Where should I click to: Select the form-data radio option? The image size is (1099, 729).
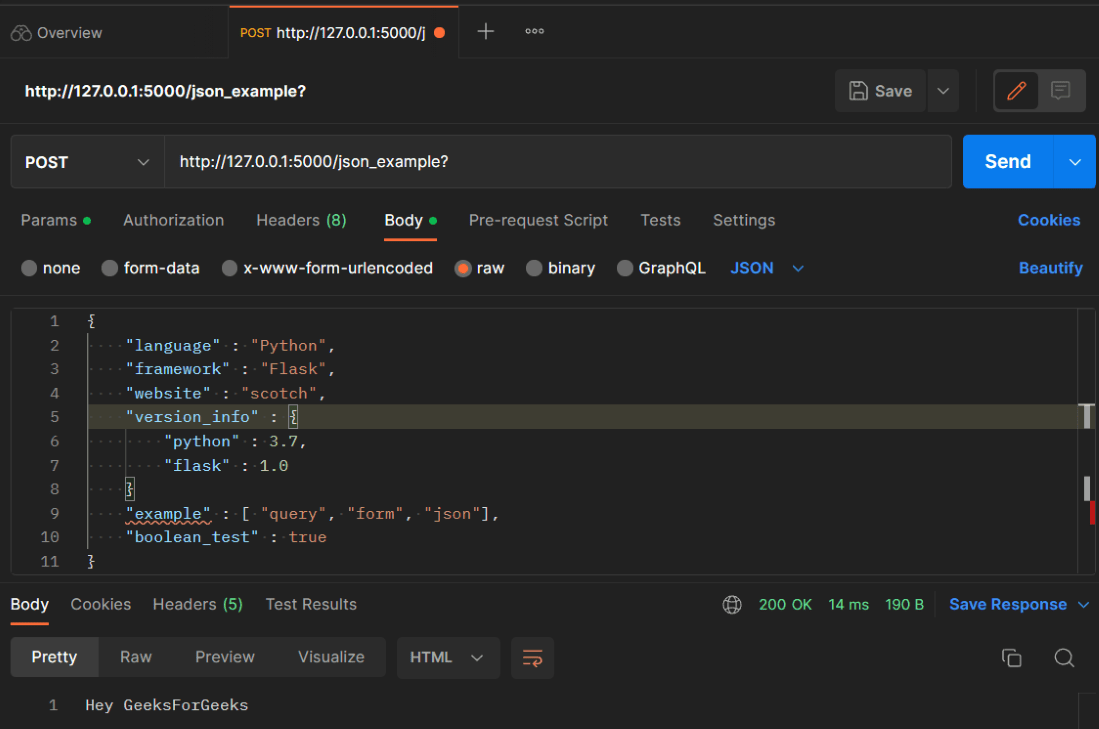pos(109,268)
